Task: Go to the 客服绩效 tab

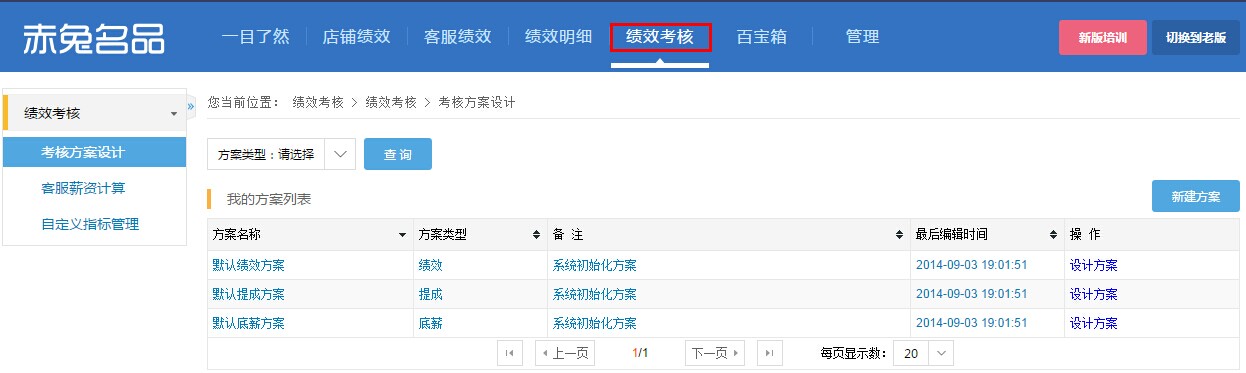Action: (457, 37)
